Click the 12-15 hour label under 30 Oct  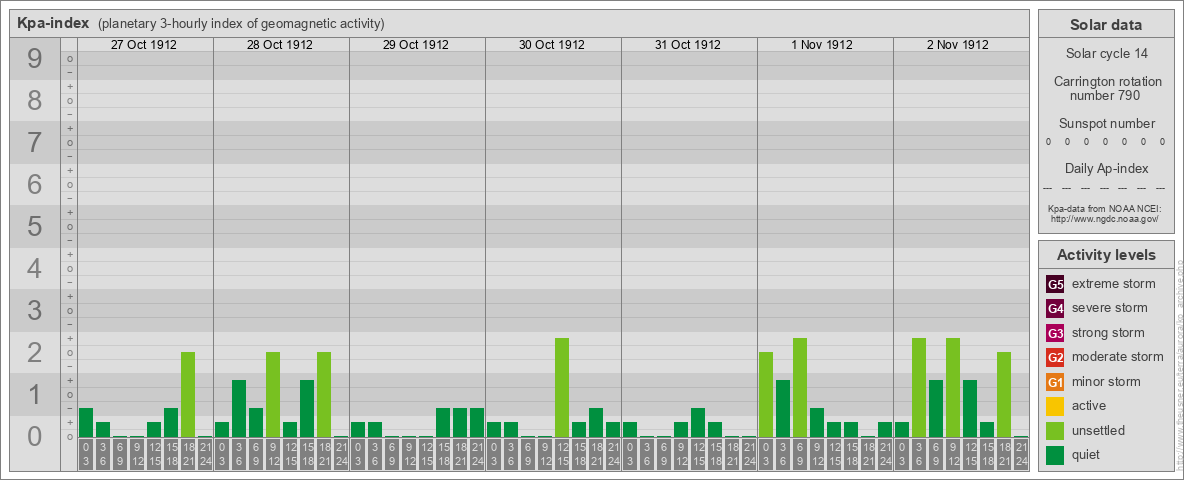click(x=562, y=455)
